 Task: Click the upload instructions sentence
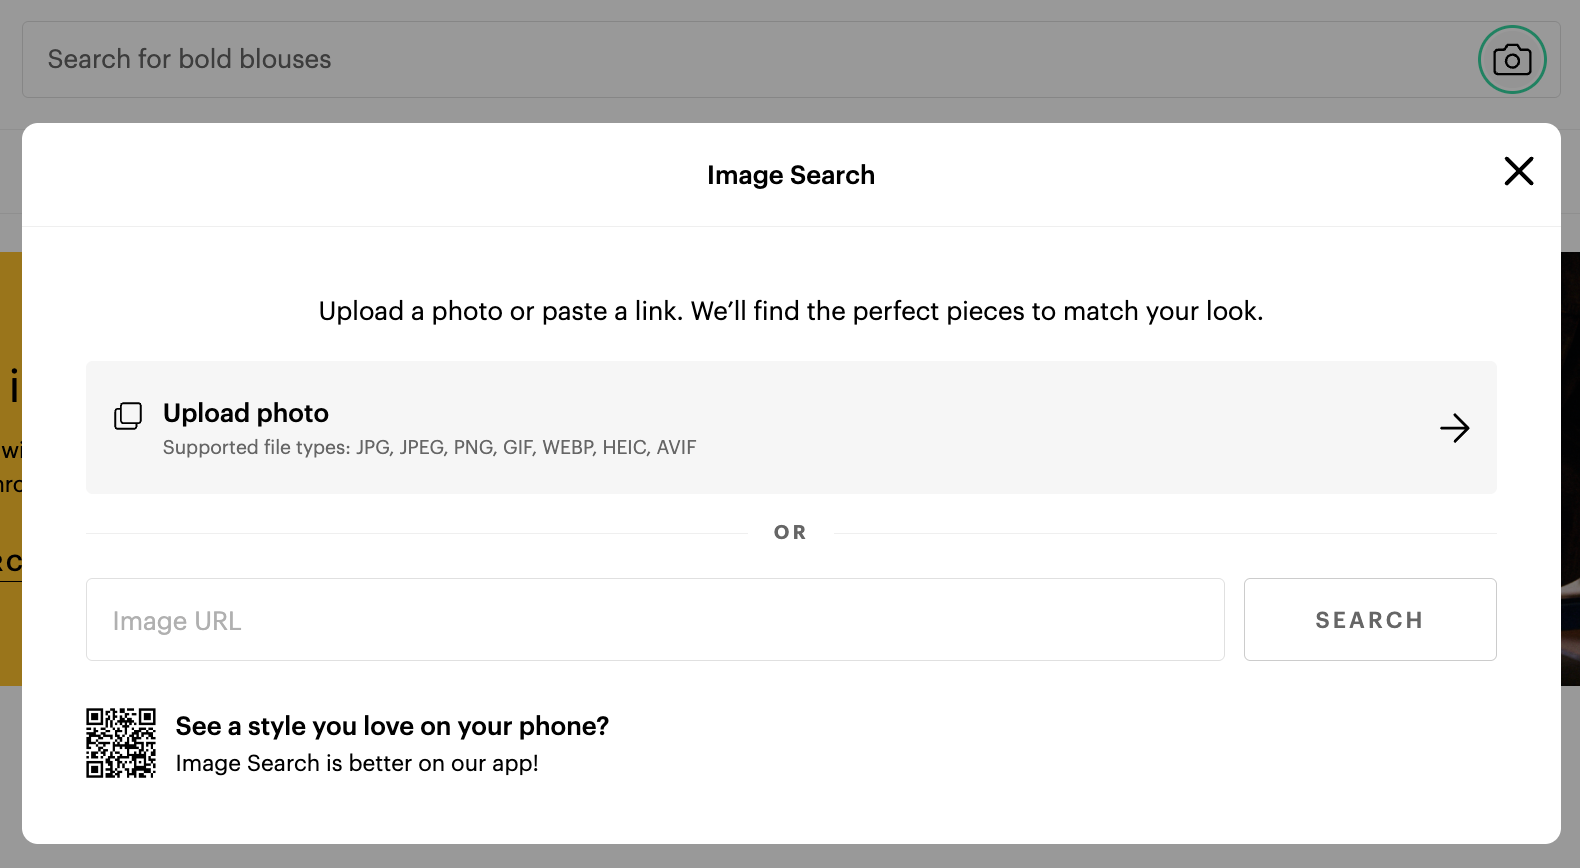[x=790, y=311]
